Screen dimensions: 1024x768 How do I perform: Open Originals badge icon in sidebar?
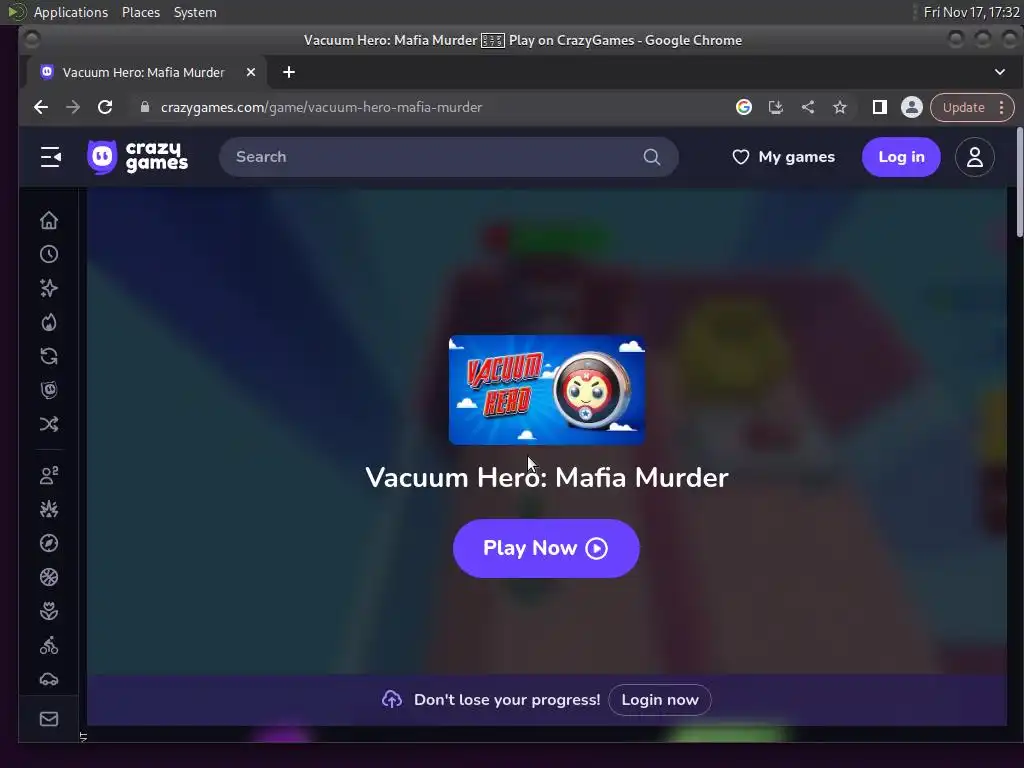tap(49, 390)
